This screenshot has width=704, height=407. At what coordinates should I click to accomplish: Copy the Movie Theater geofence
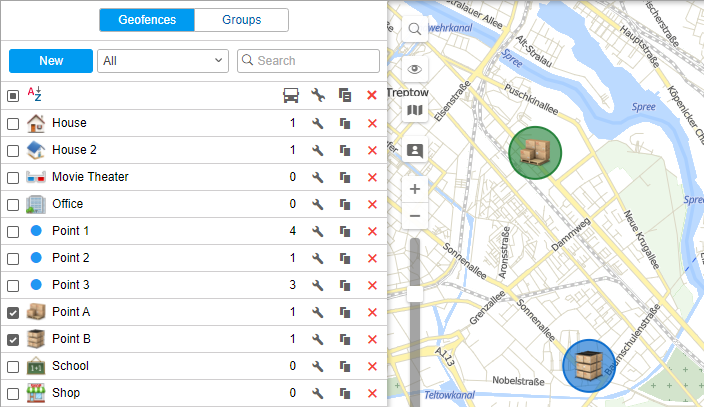[344, 177]
